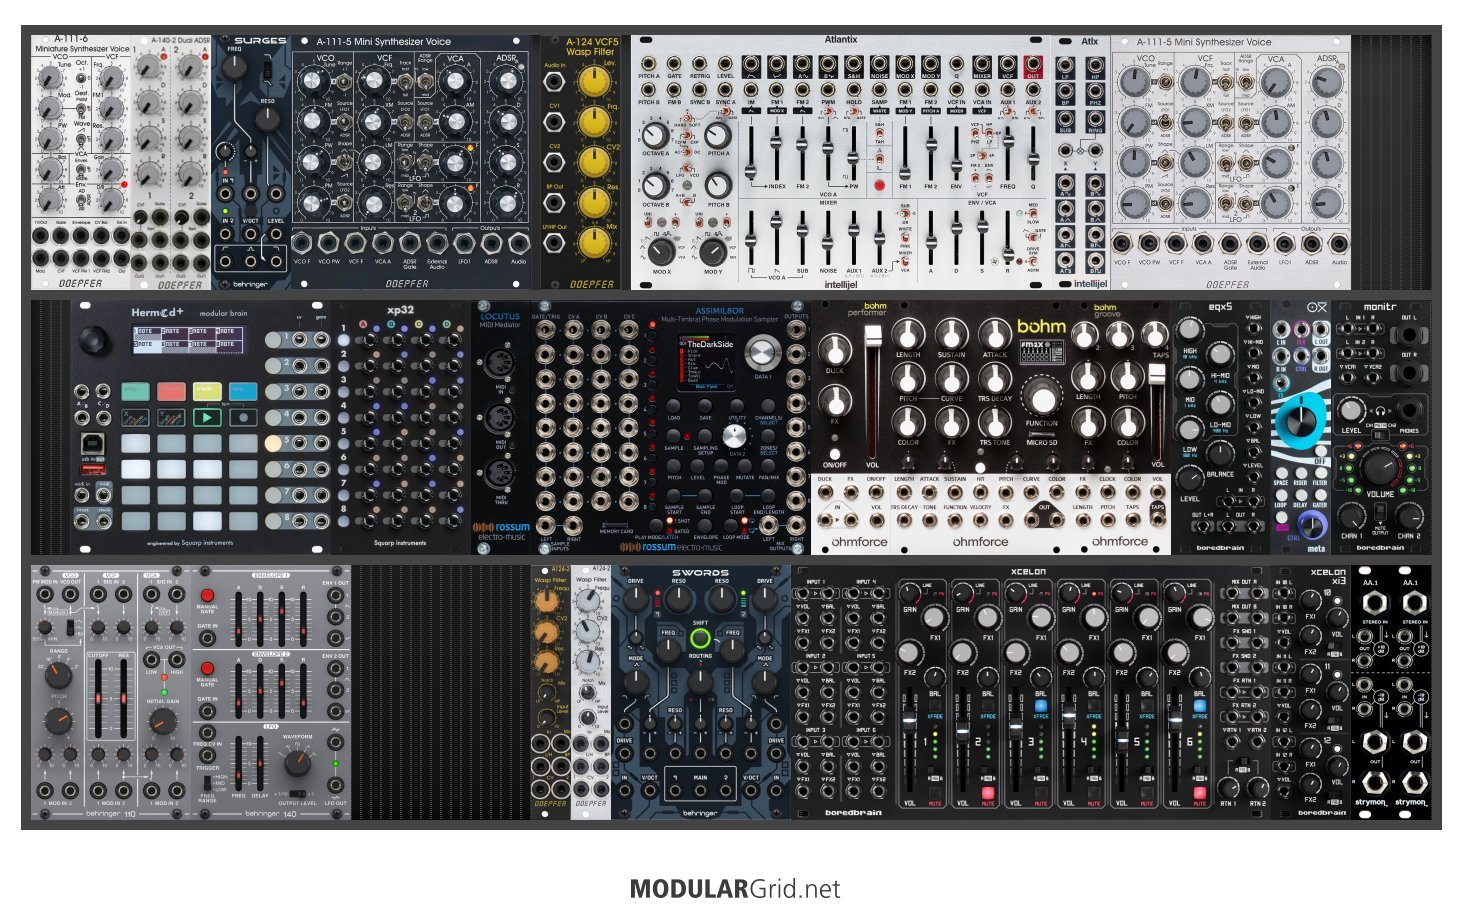
Task: Click the Swords ROUTING knob
Action: coord(700,682)
